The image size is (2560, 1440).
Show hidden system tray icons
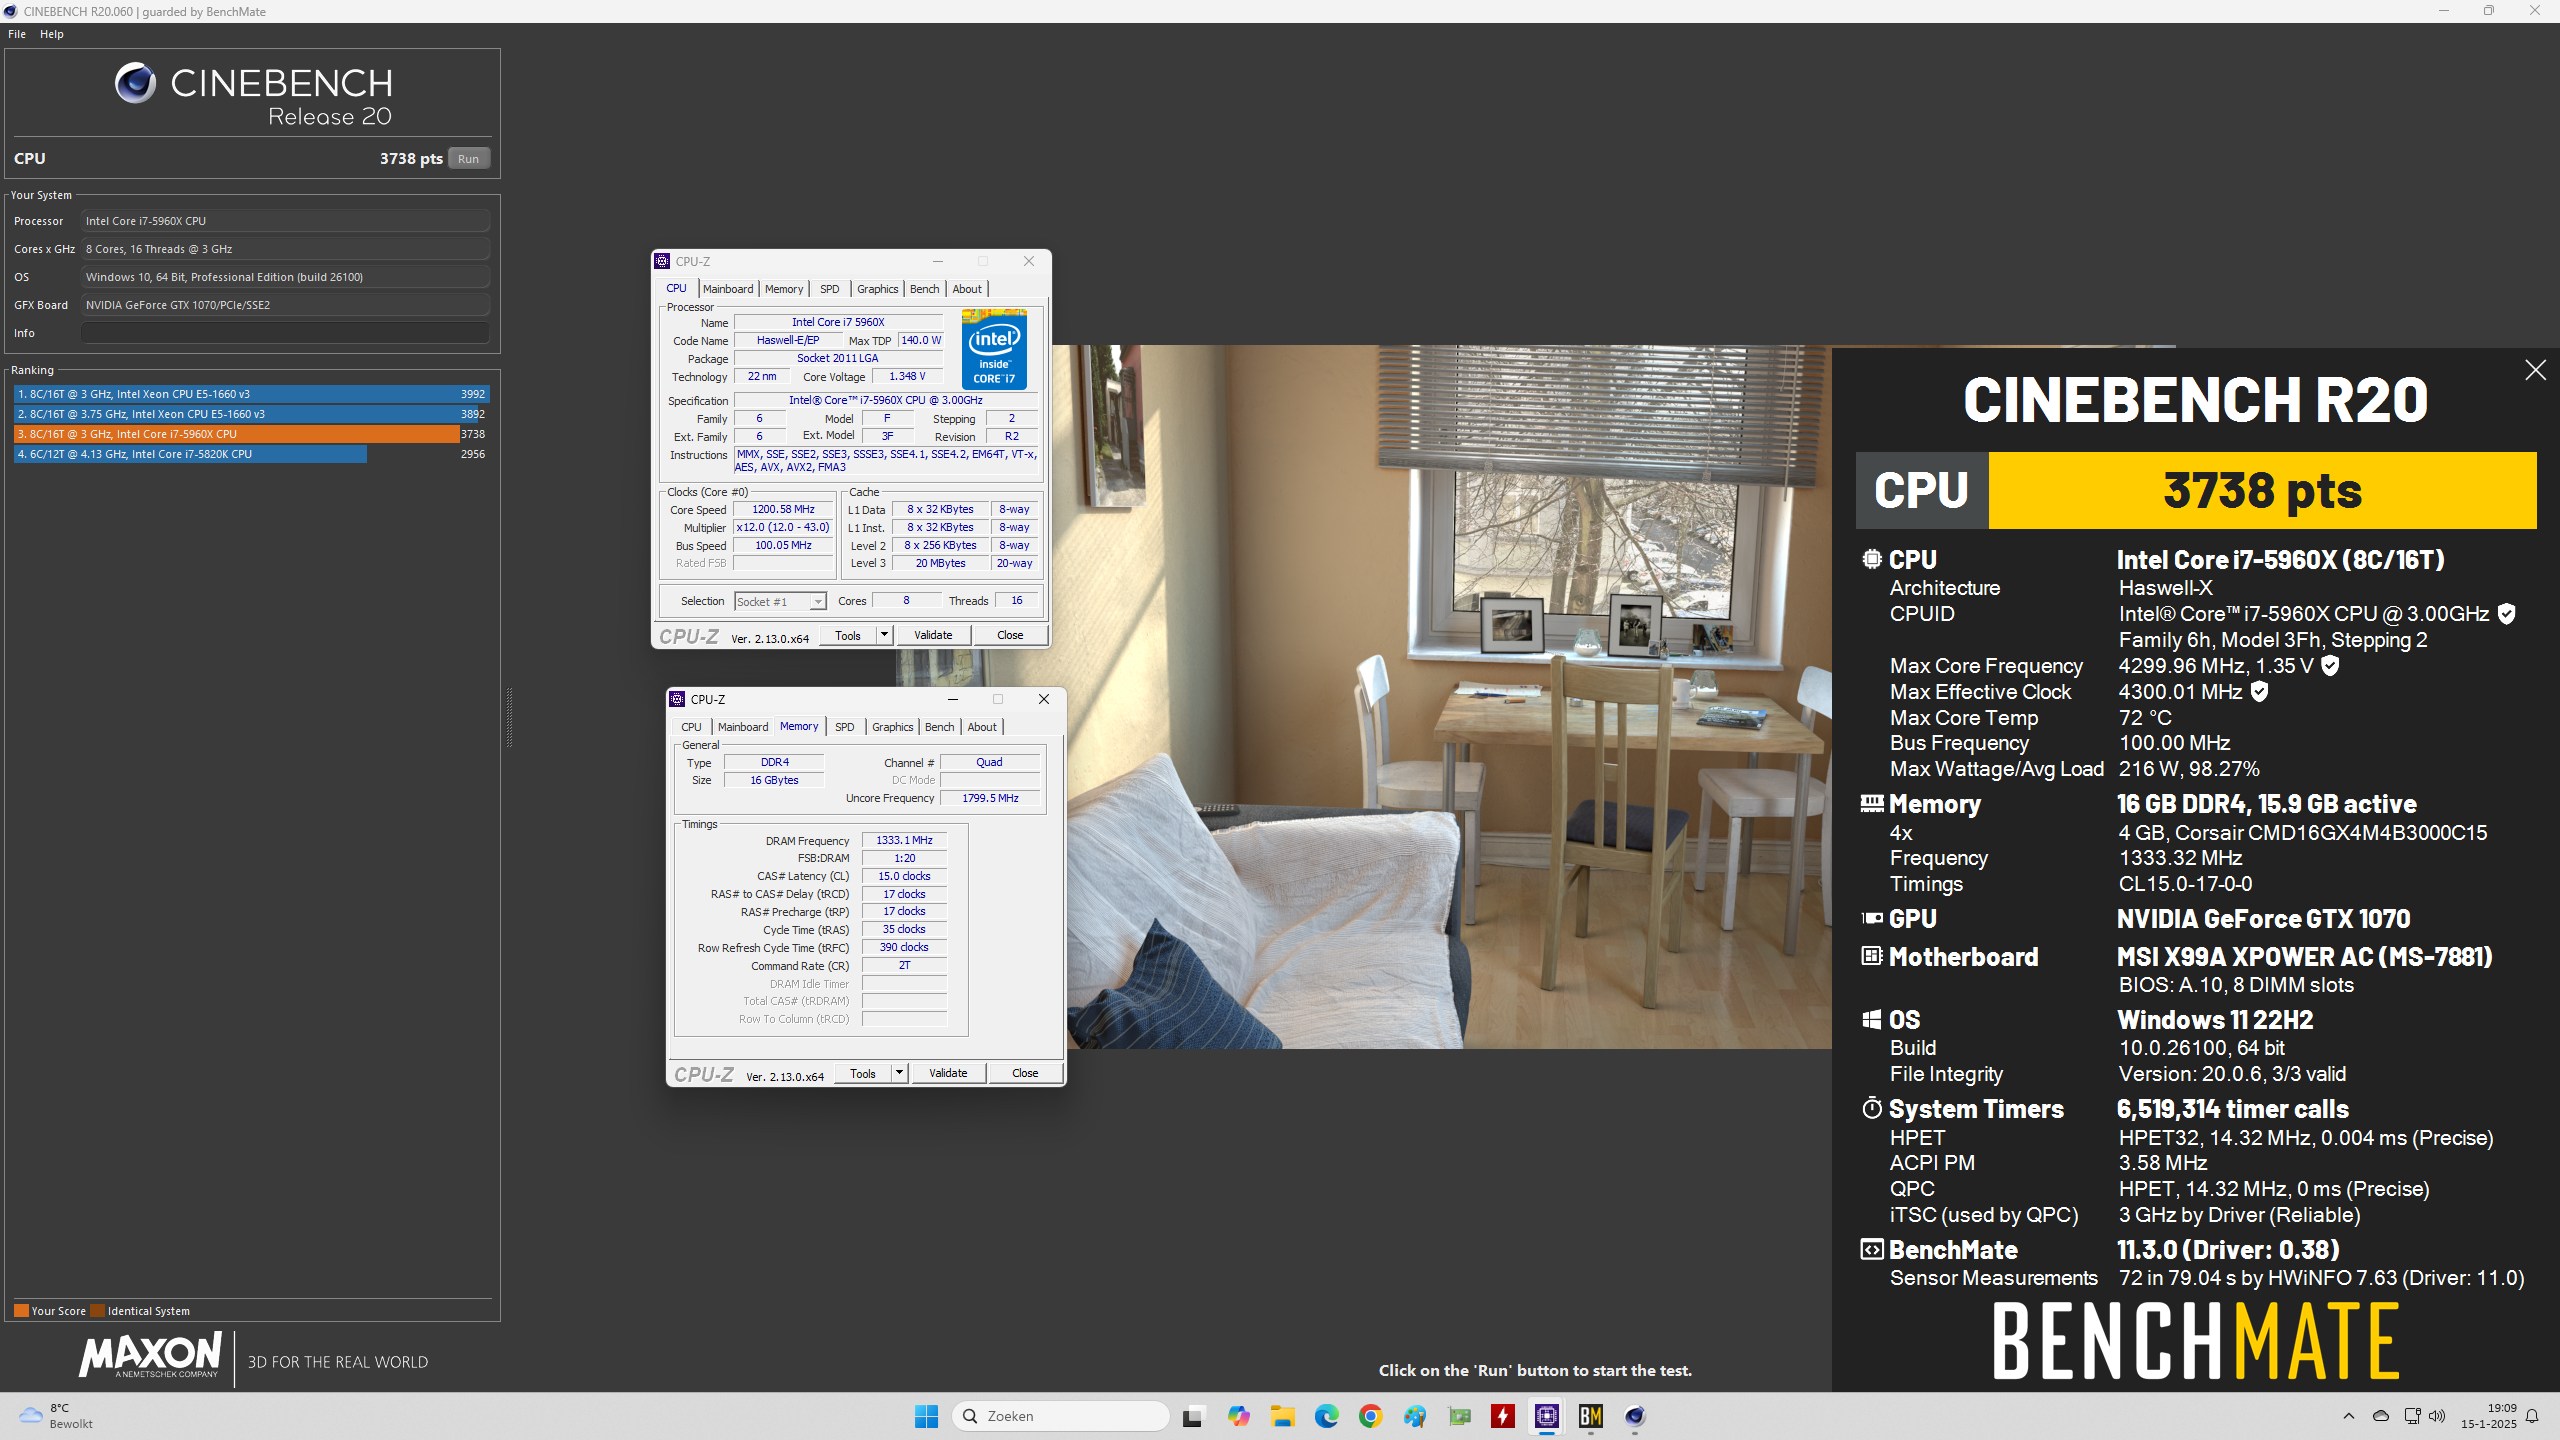tap(2349, 1416)
